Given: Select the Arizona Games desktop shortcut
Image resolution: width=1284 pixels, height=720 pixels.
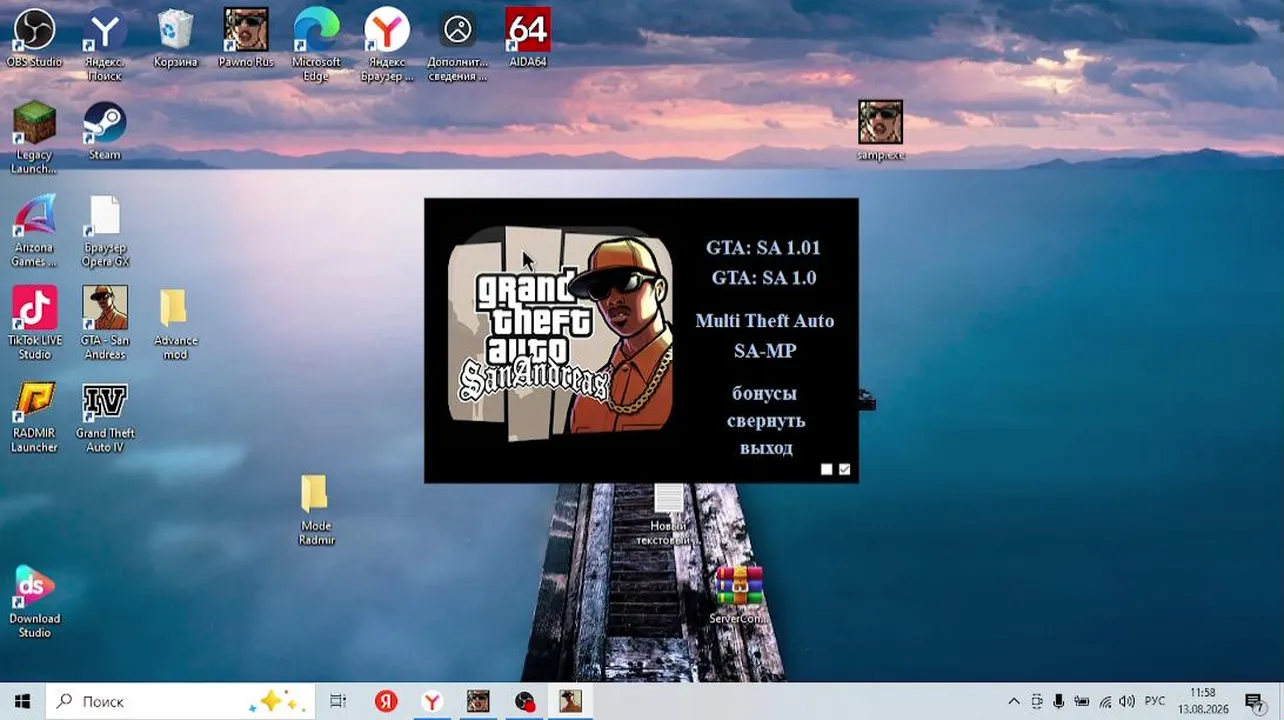Looking at the screenshot, I should [x=34, y=231].
